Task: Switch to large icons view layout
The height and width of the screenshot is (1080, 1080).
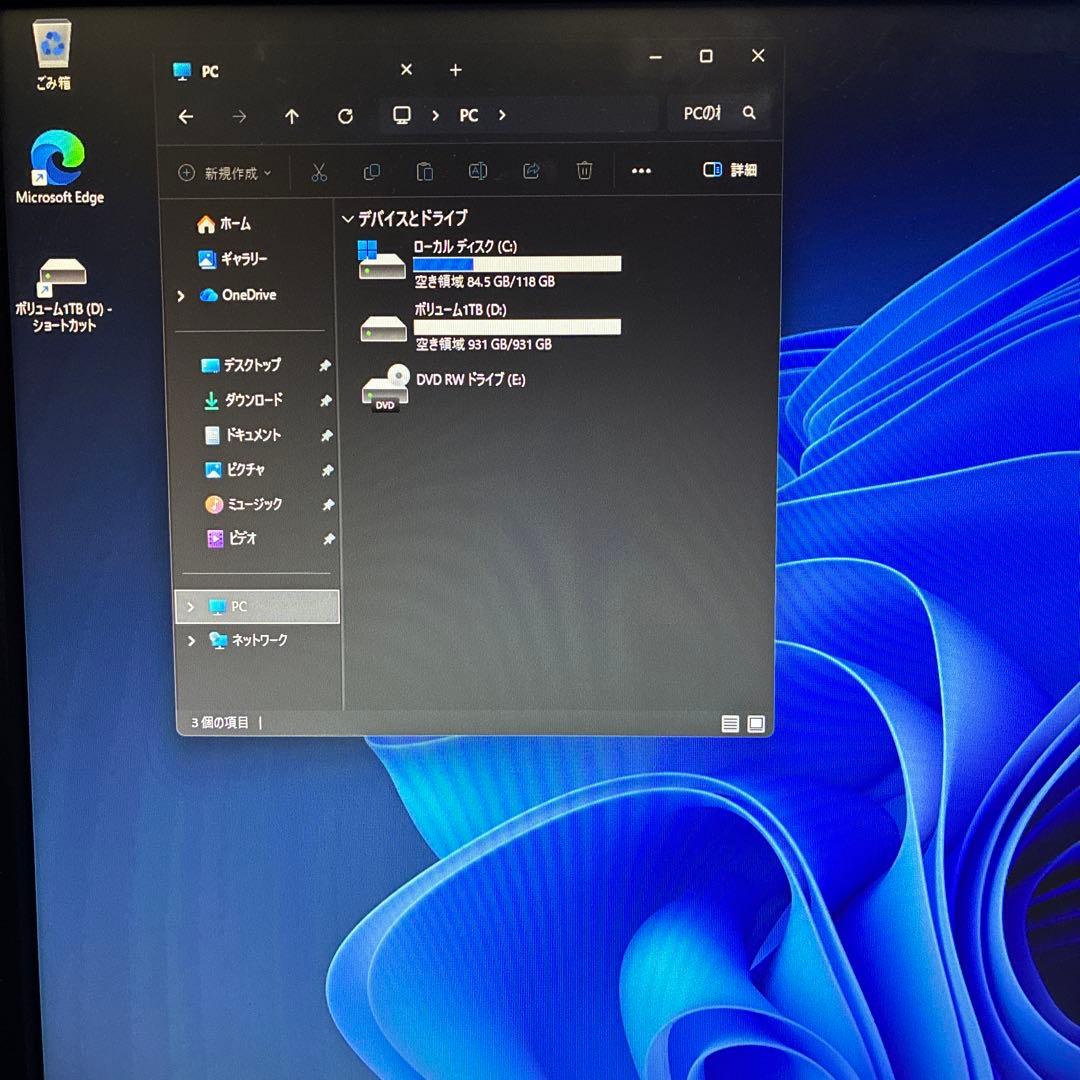Action: [x=756, y=724]
